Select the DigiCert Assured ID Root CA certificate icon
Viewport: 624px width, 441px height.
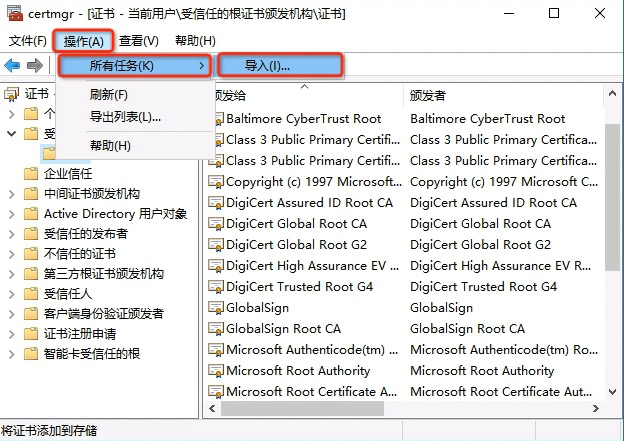click(x=215, y=203)
